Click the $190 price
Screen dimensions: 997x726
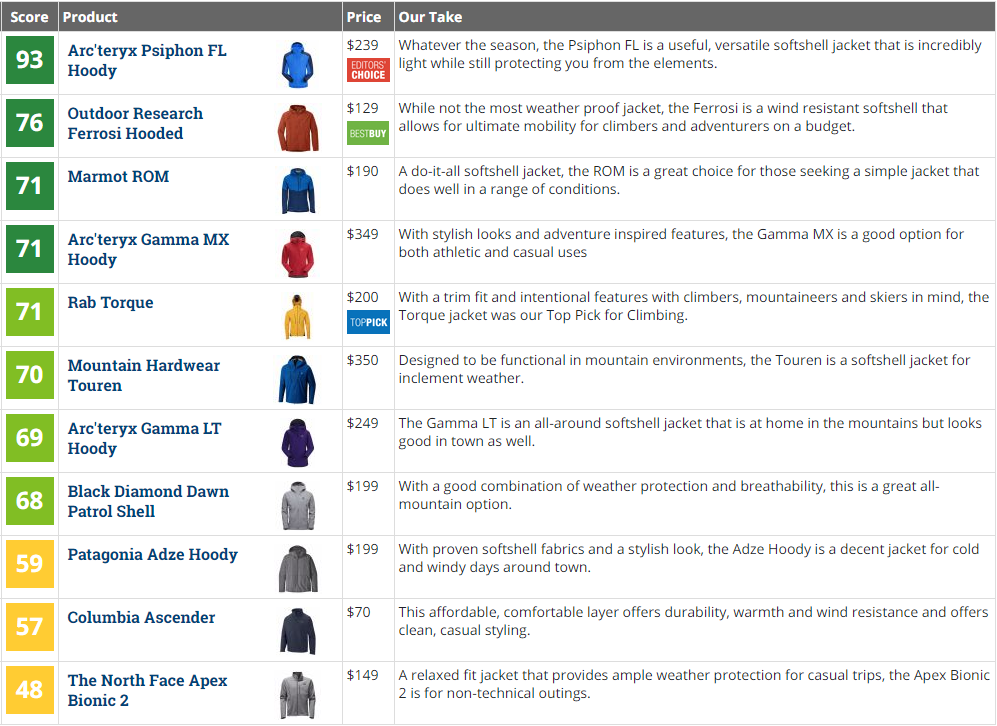coord(362,171)
